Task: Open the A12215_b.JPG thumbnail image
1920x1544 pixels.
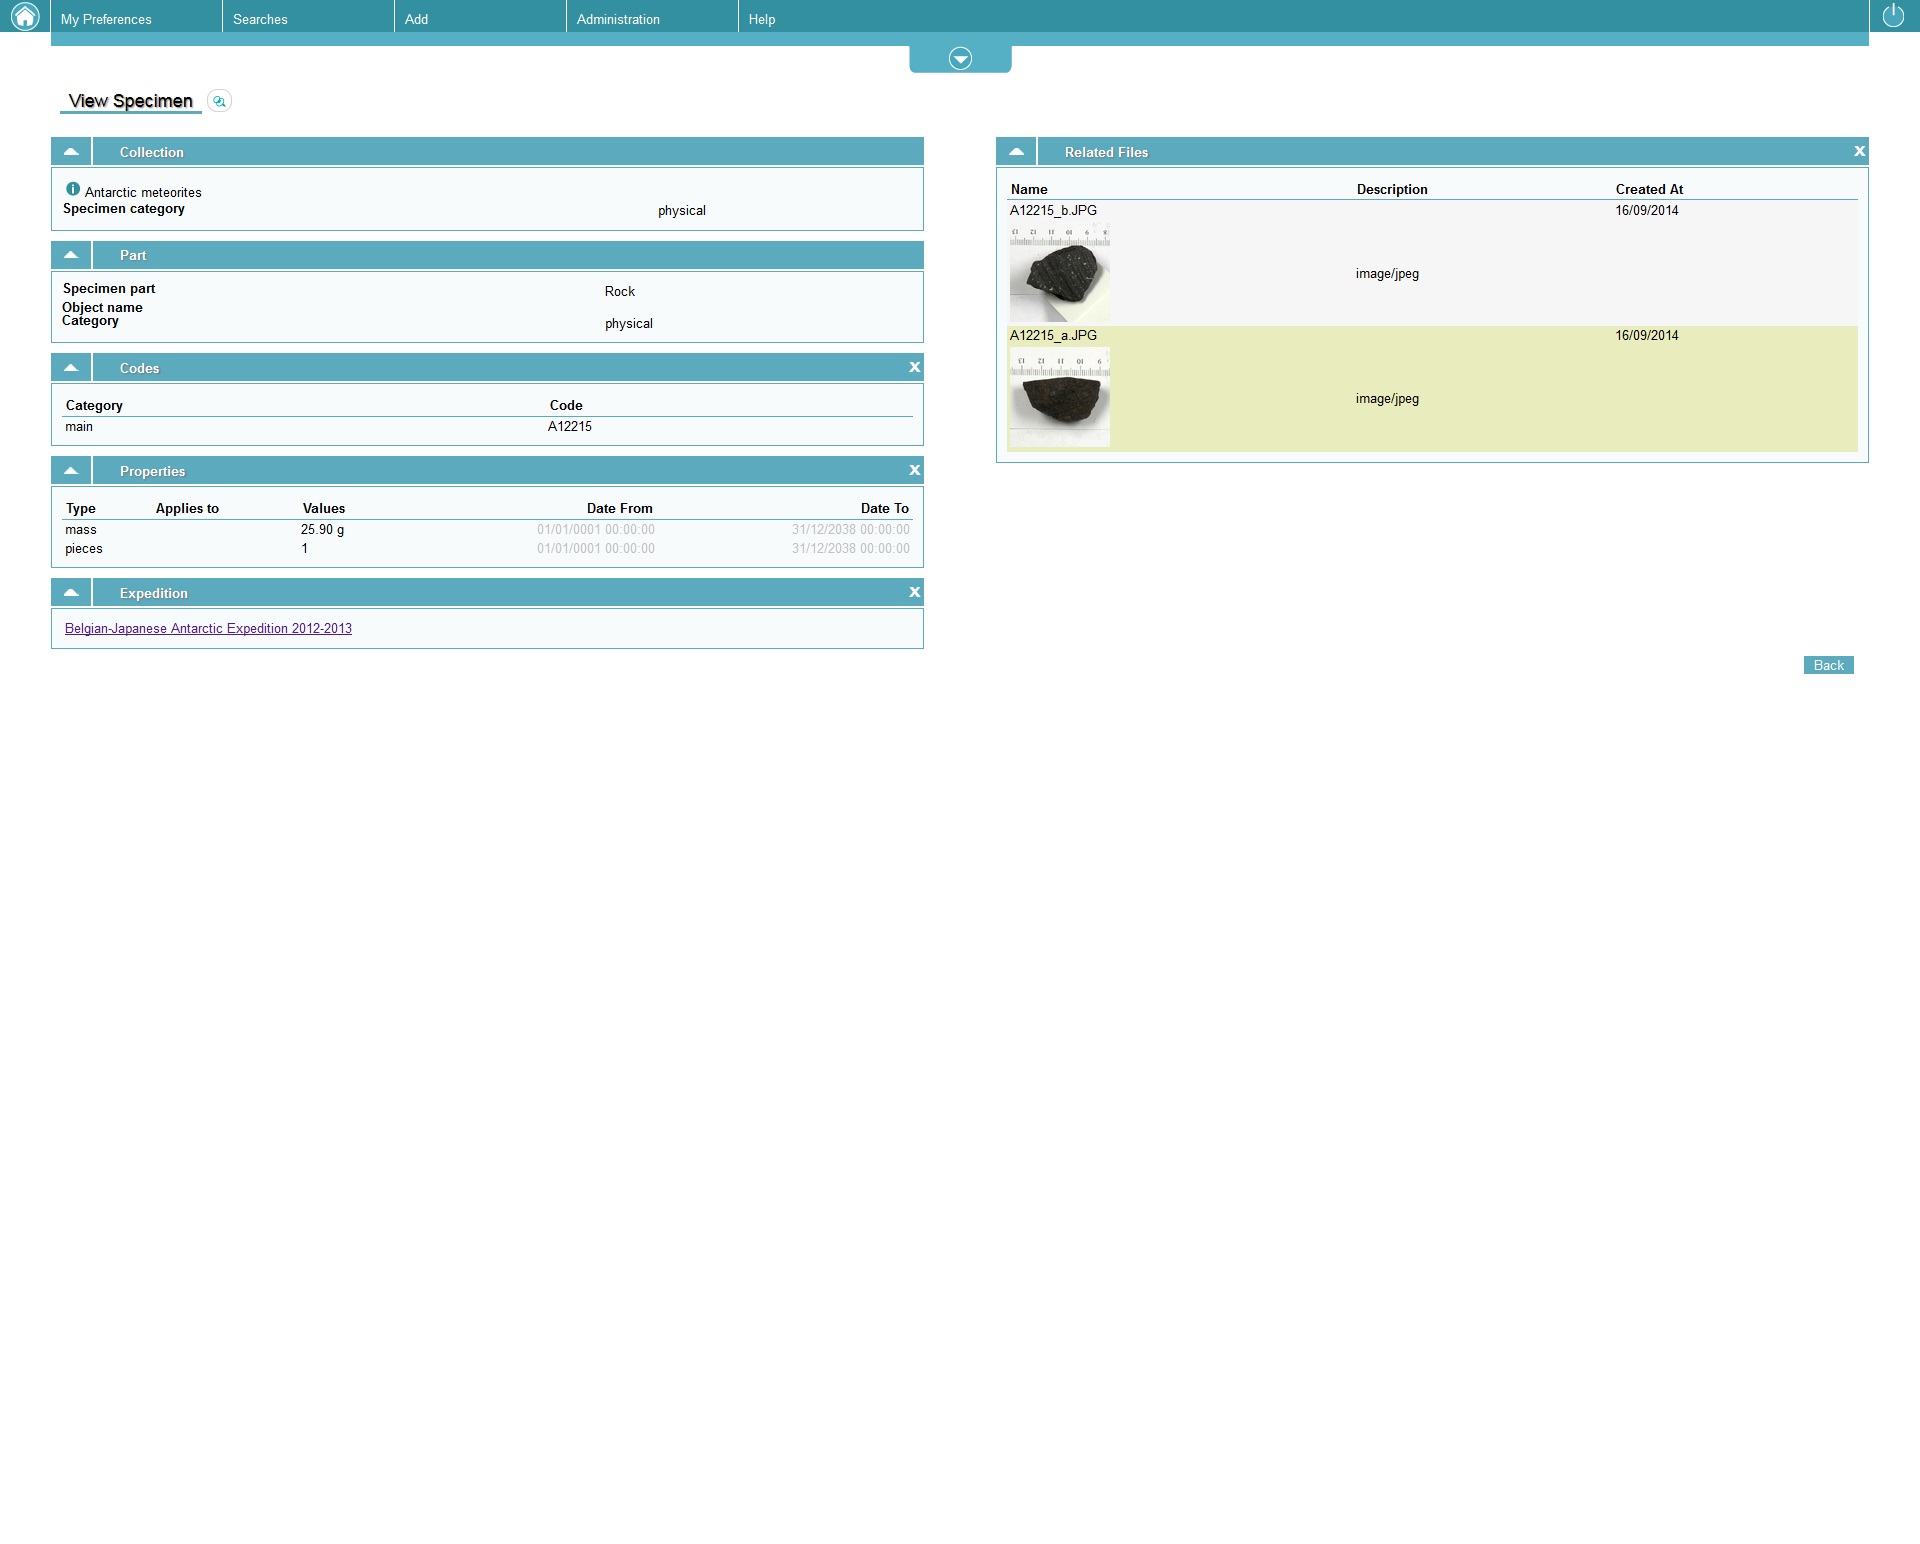Action: (1059, 272)
